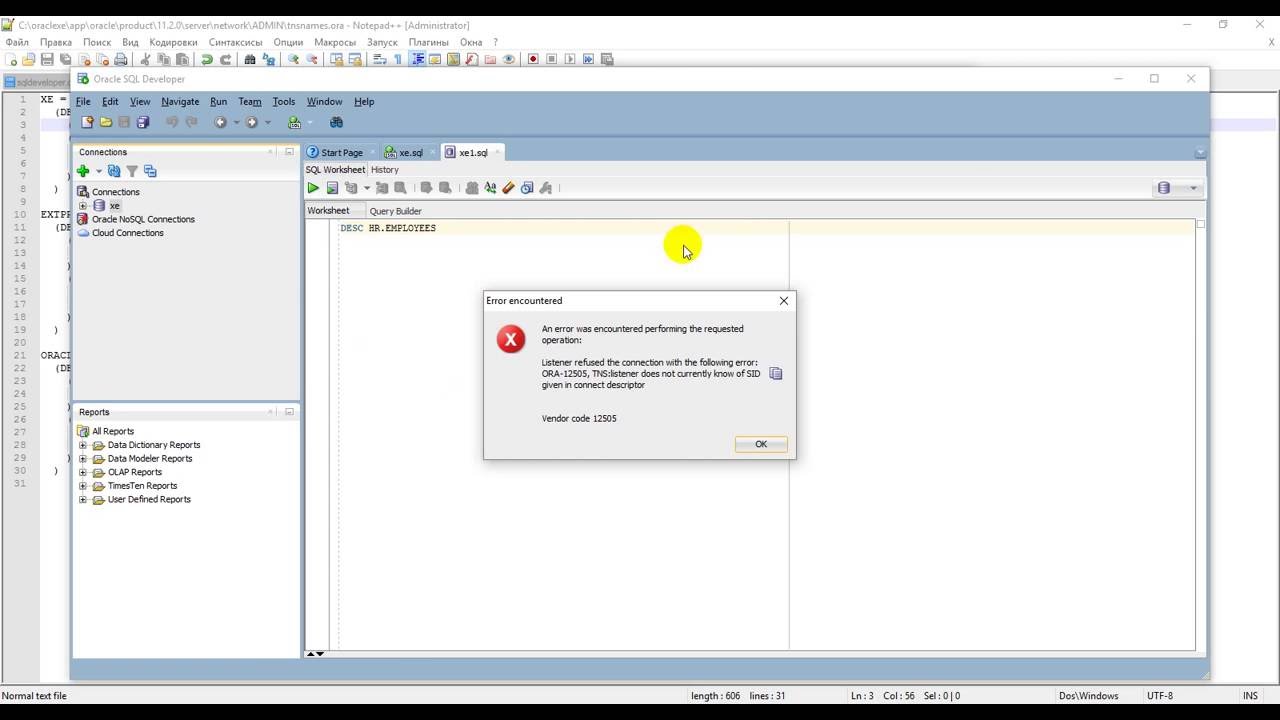Open the Notepad++ Плагины menu

428,42
